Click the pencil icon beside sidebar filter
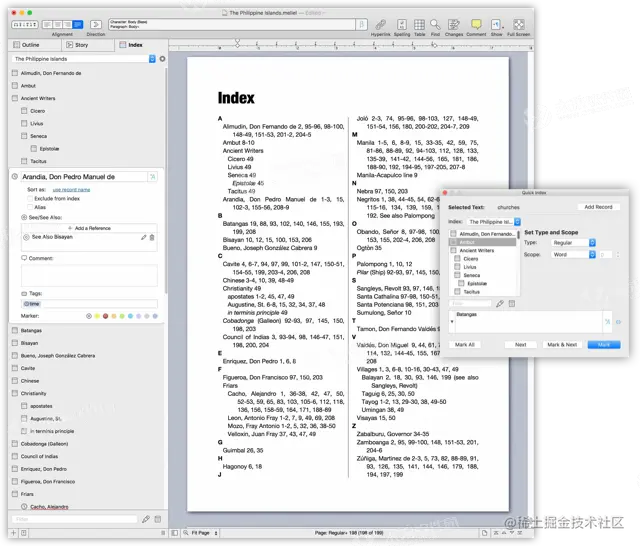 point(146,519)
